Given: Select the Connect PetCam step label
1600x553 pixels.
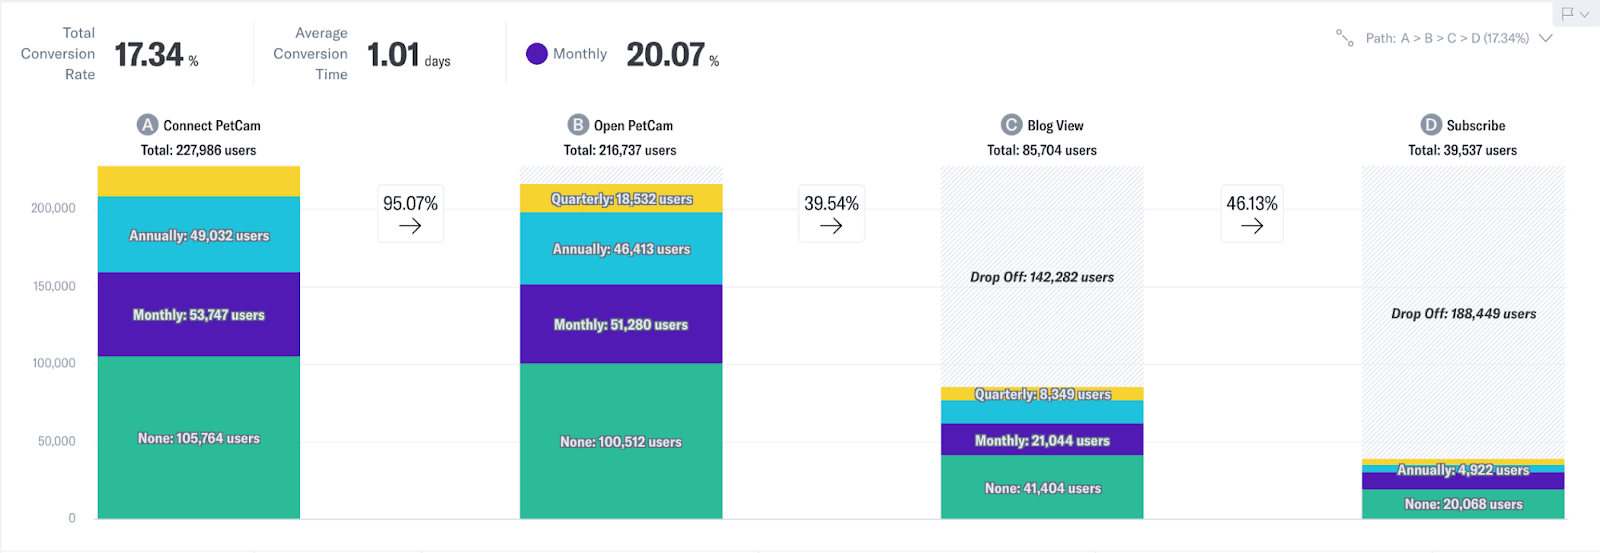Looking at the screenshot, I should [212, 126].
